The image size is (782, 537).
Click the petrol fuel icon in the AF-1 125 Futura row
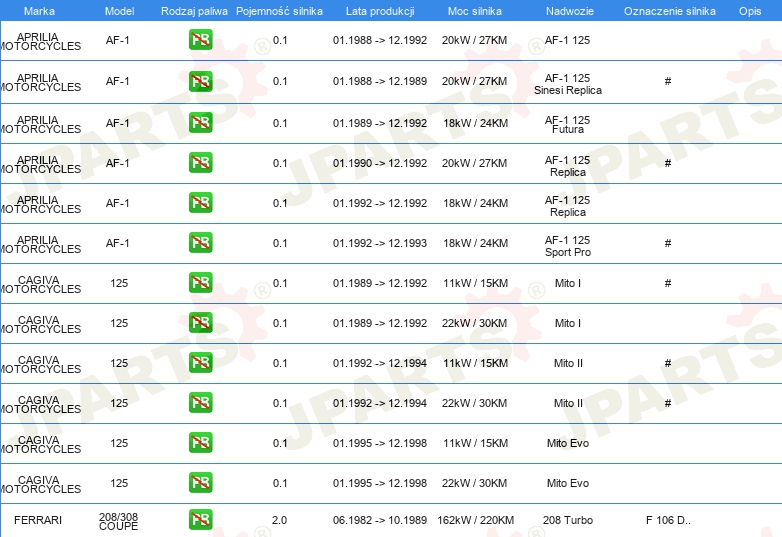(200, 123)
